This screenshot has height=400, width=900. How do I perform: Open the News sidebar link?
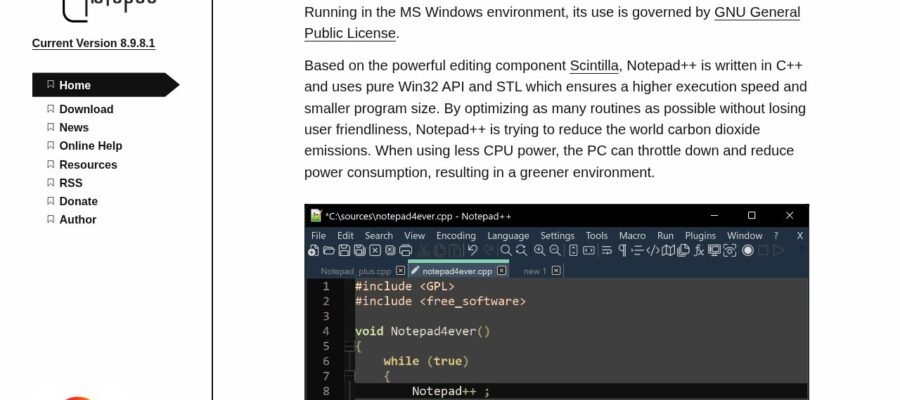[74, 127]
